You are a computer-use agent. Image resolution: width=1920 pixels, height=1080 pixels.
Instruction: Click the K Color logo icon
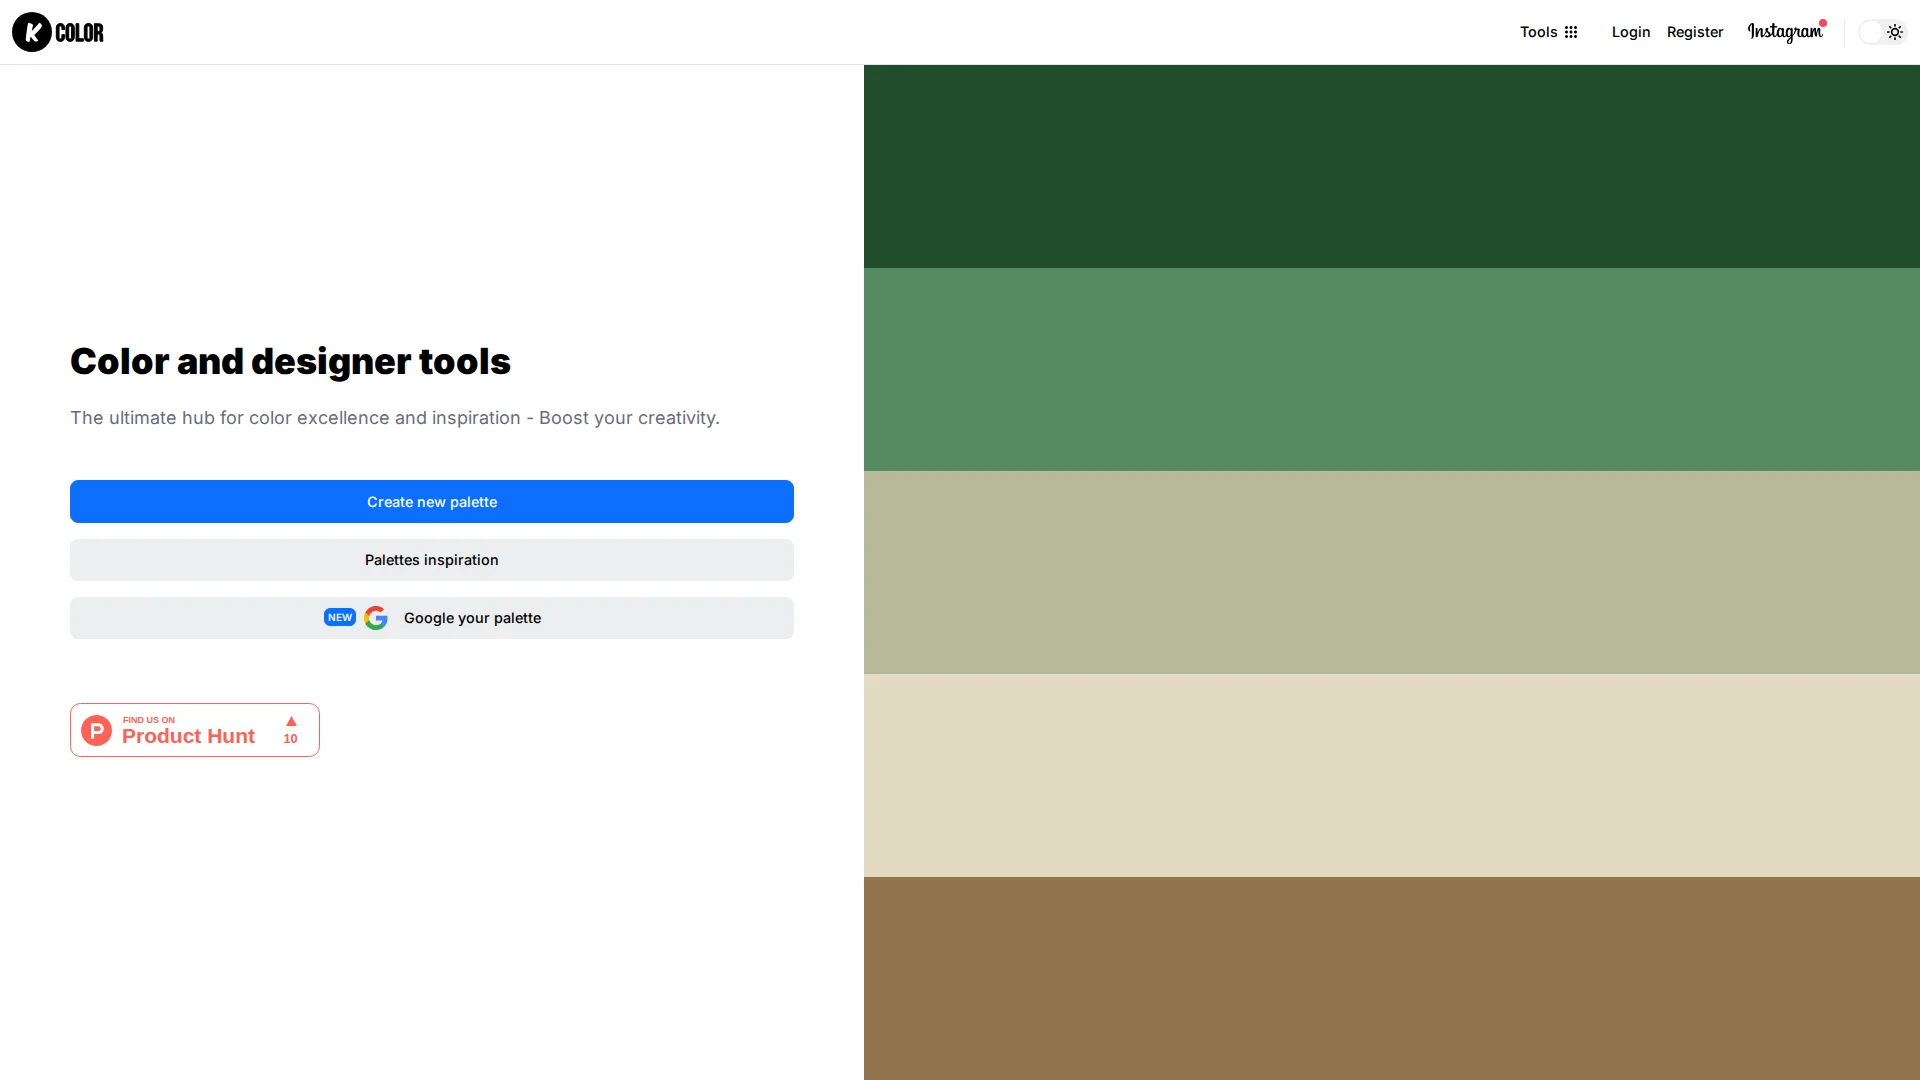pos(32,32)
